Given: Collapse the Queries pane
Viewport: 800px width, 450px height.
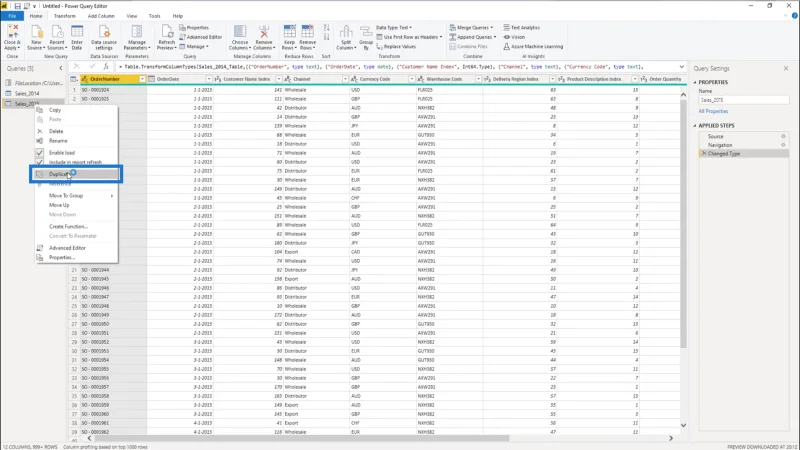Looking at the screenshot, I should [x=61, y=68].
